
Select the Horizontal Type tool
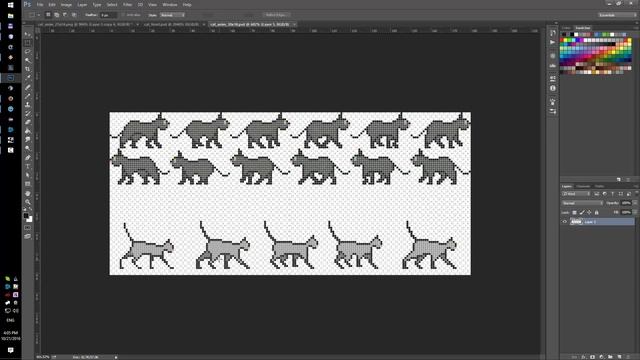click(x=27, y=167)
